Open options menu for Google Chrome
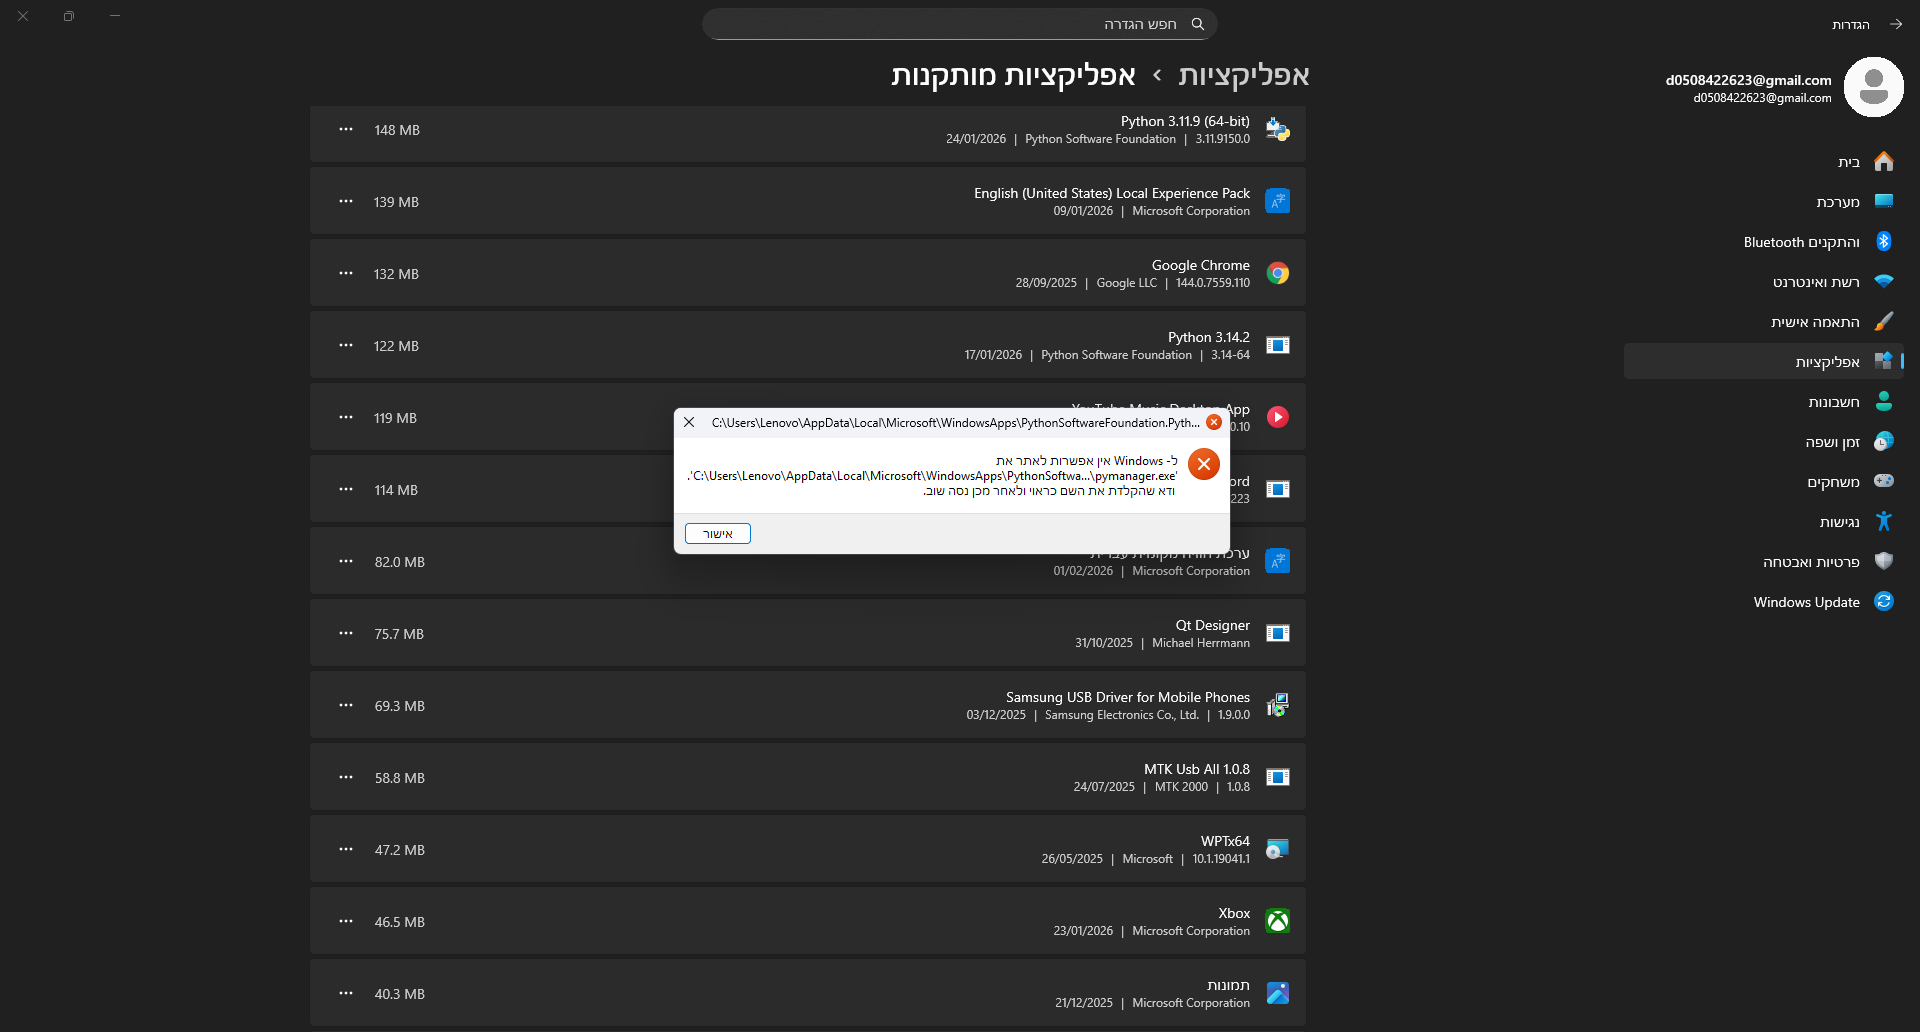The image size is (1920, 1032). 346,273
